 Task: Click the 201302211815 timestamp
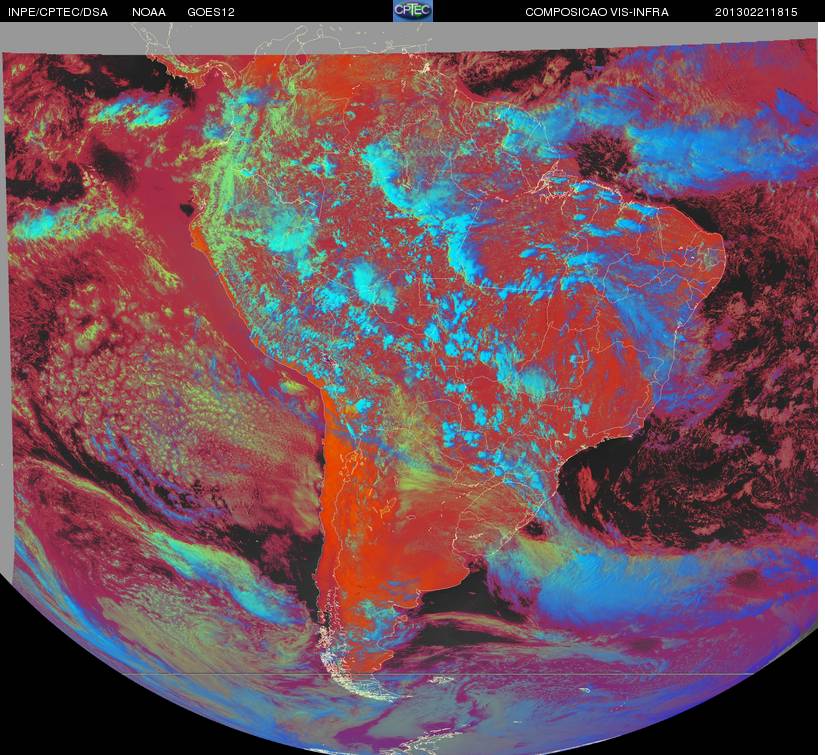pyautogui.click(x=756, y=12)
